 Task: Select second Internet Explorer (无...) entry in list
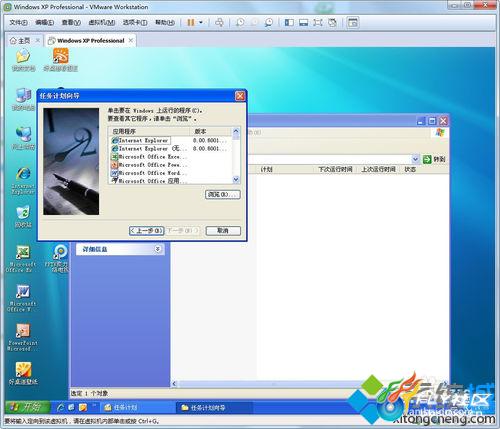[x=149, y=149]
